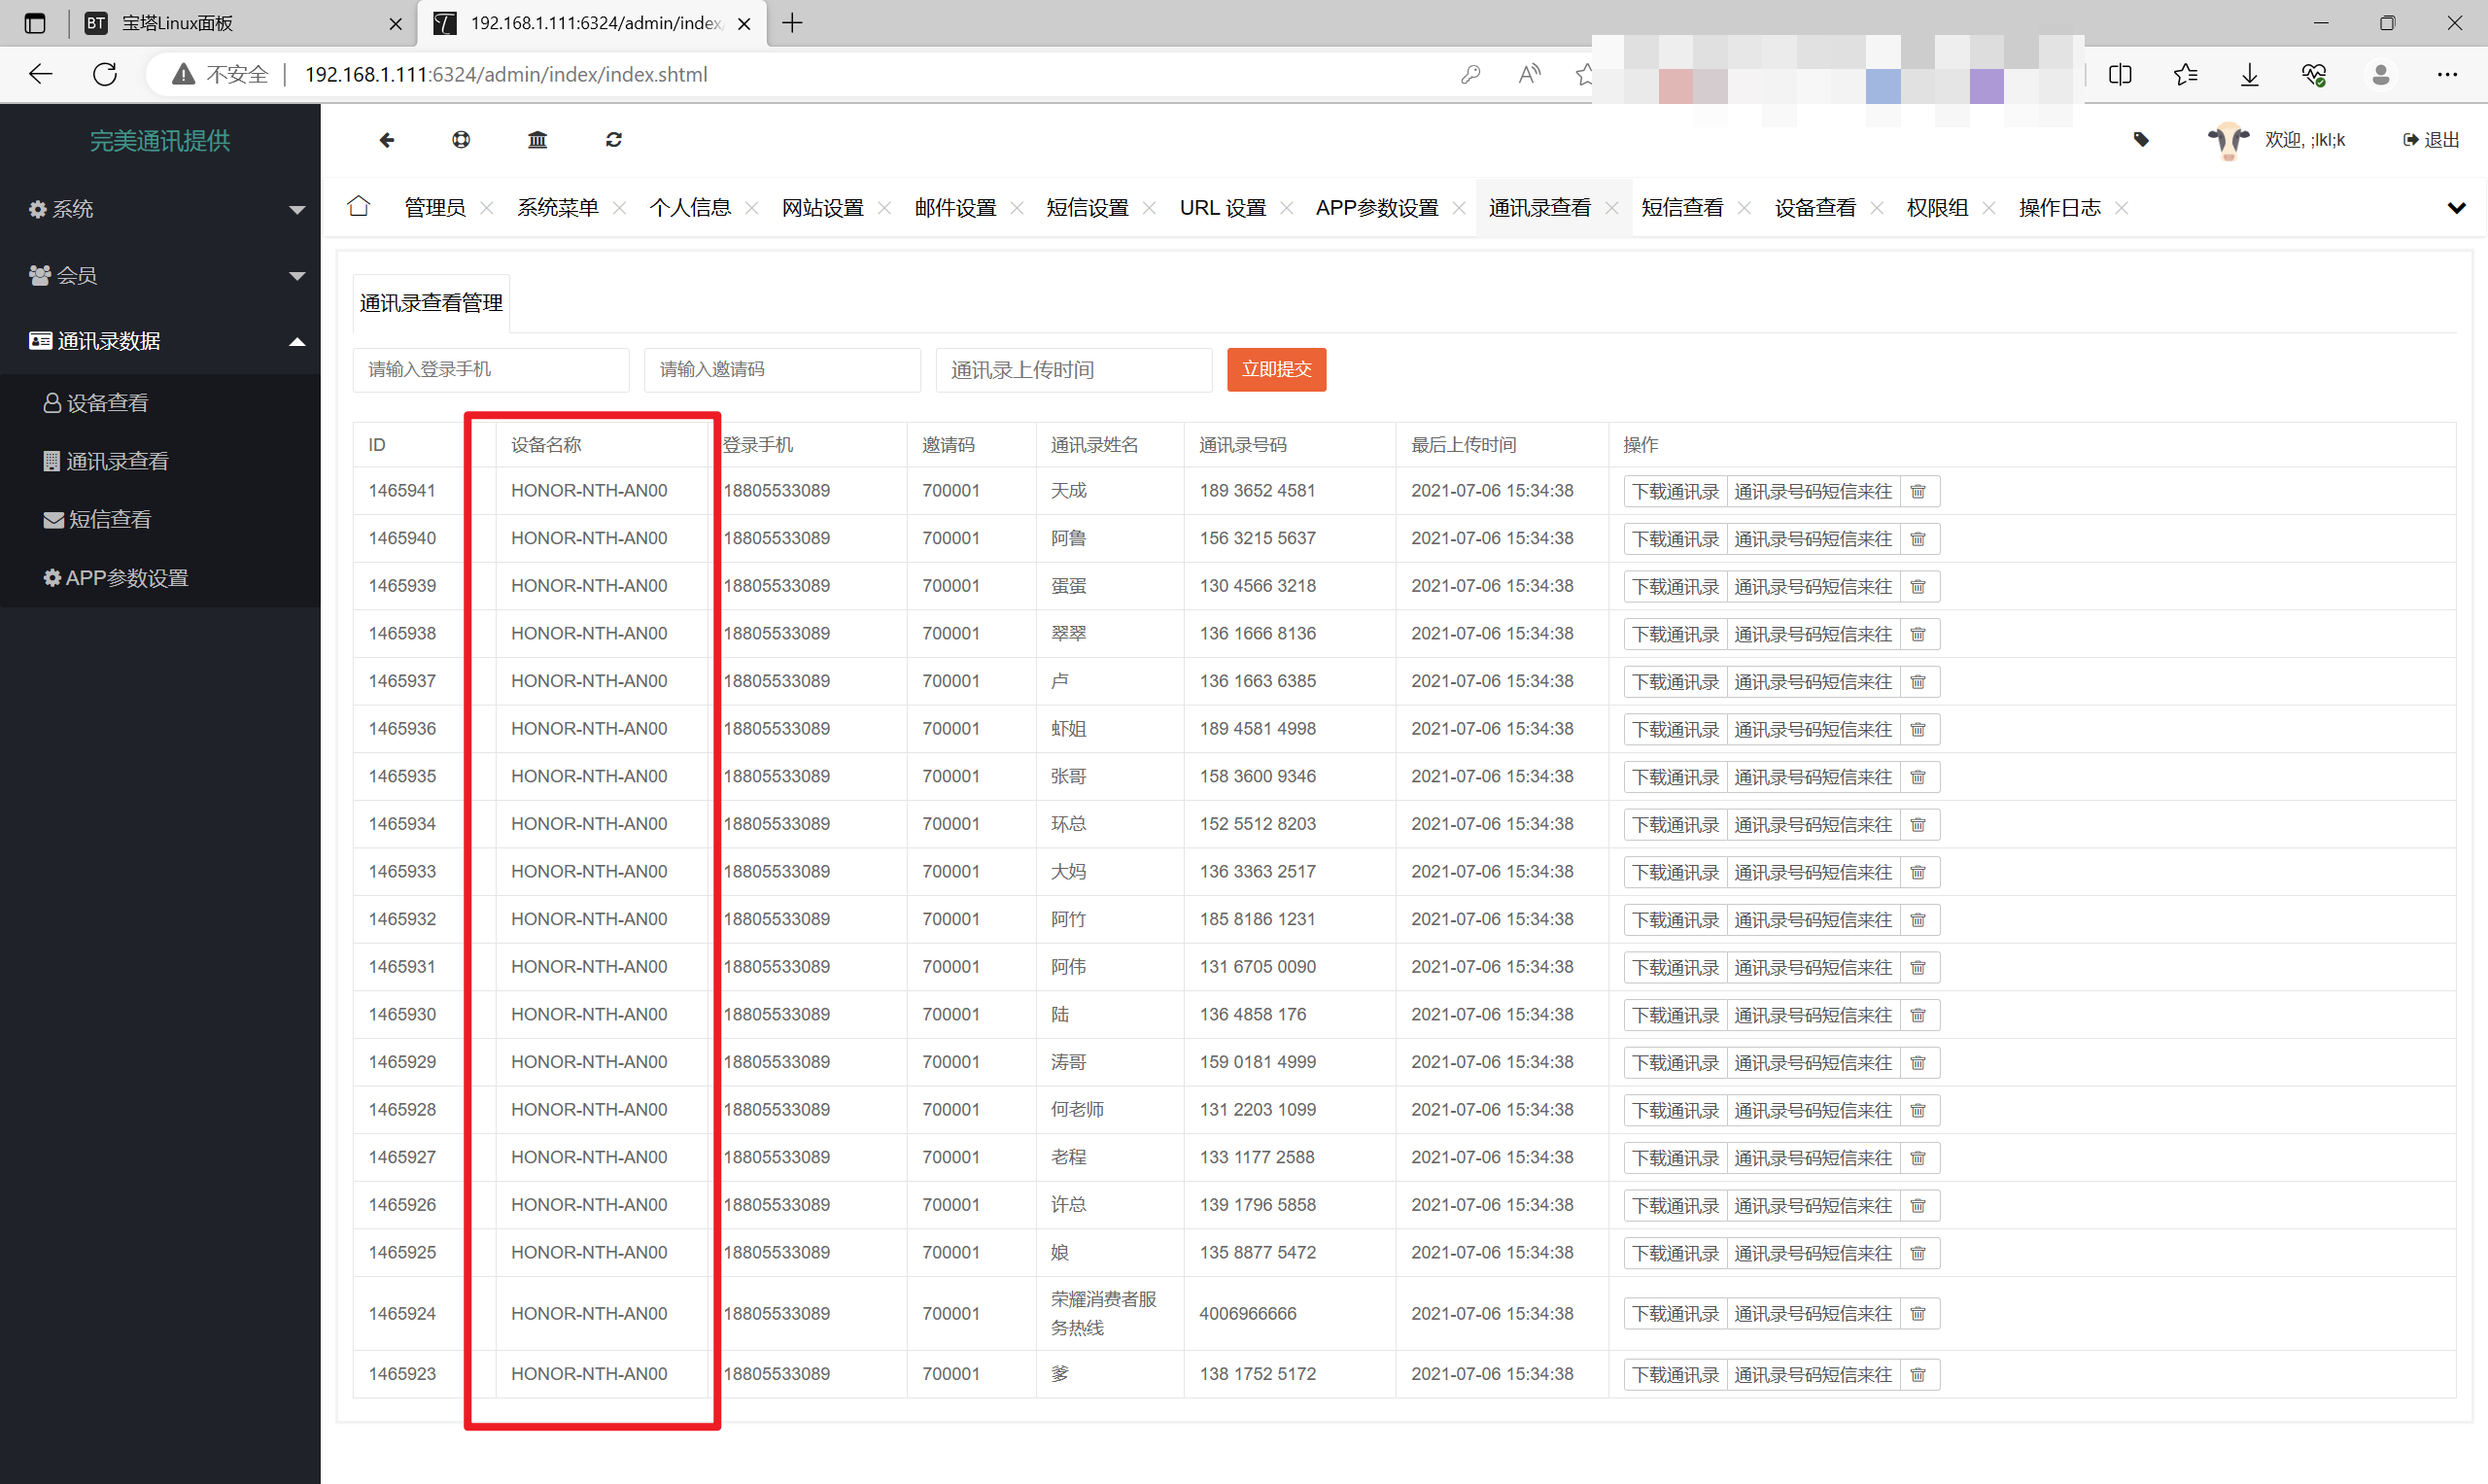Click the globe icon in admin toolbar
Screen dimensions: 2488x1484
point(461,140)
